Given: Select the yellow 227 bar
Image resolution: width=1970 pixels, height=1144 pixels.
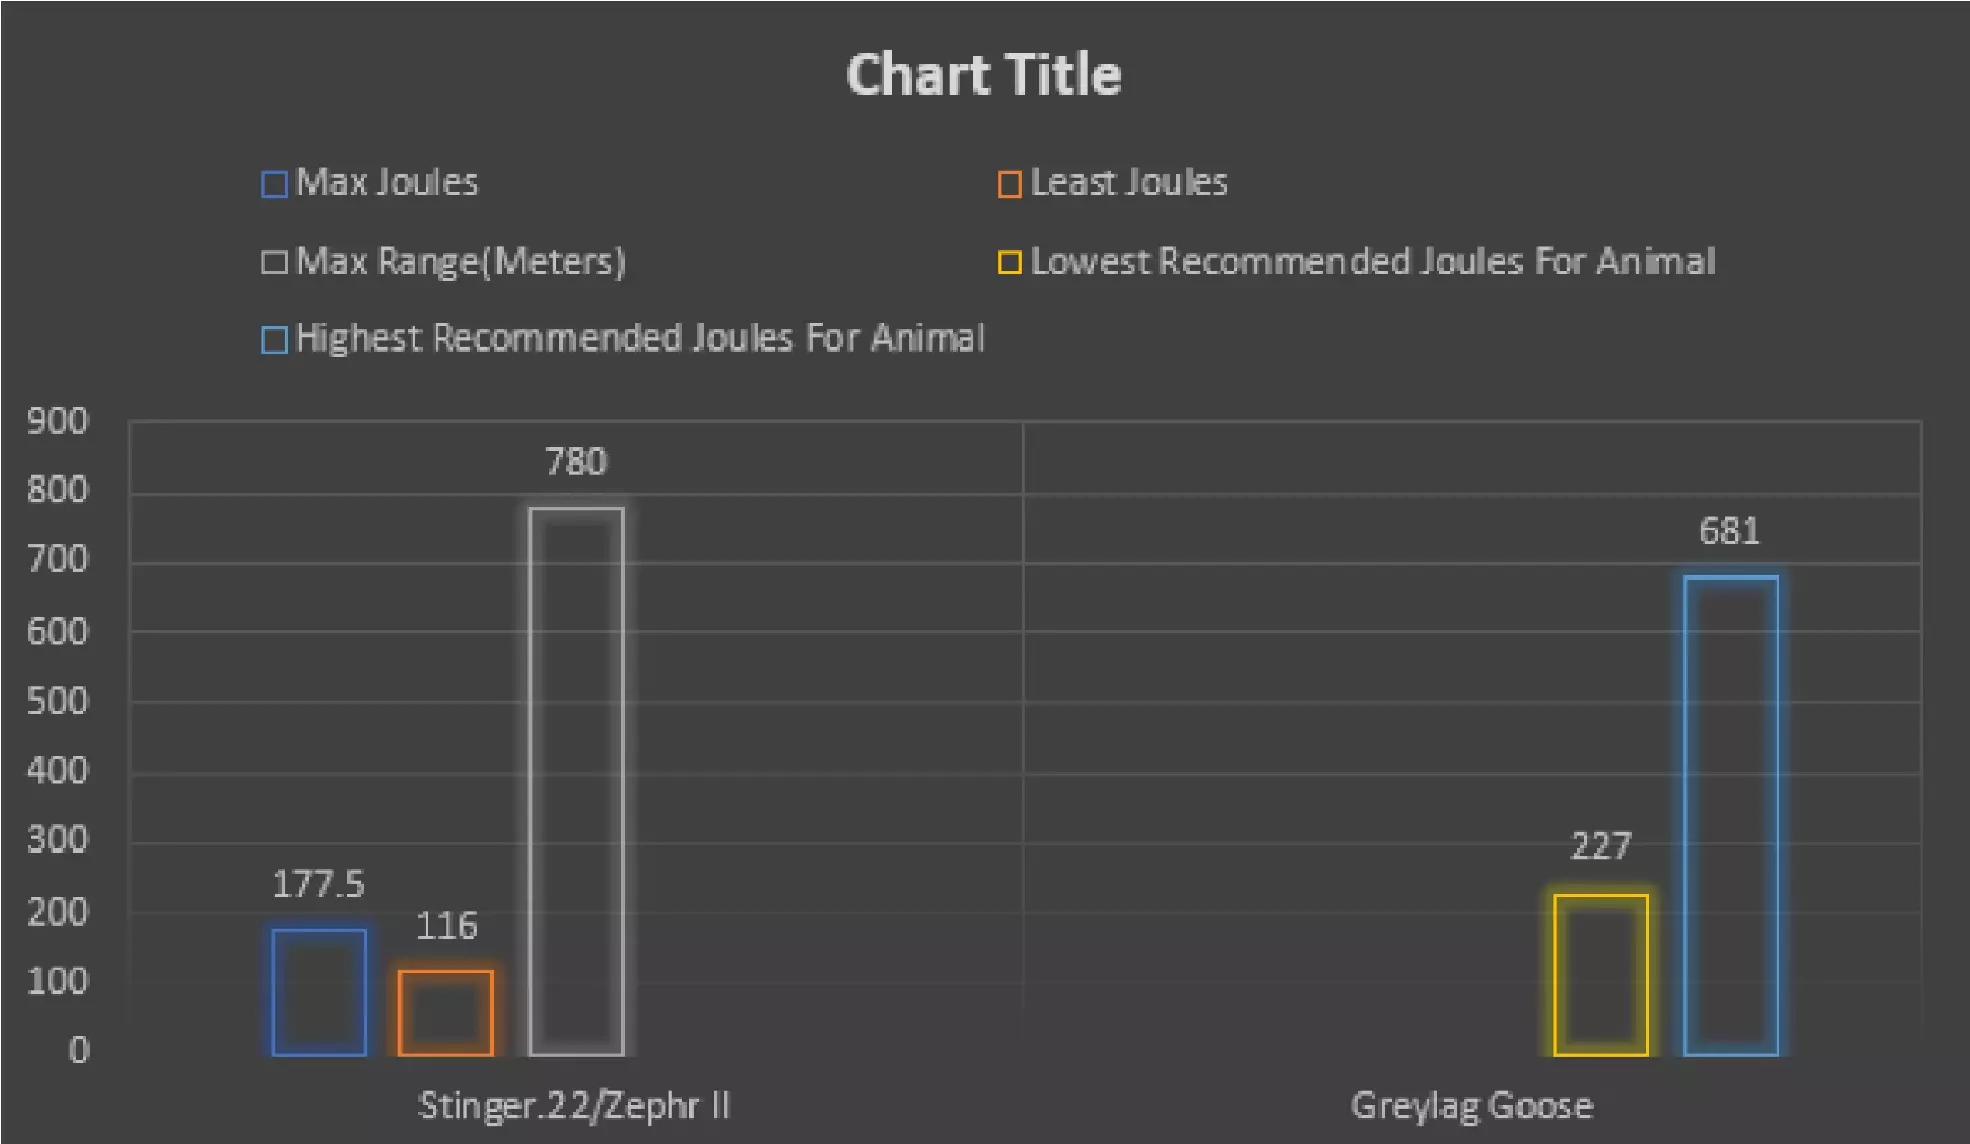Looking at the screenshot, I should coord(1600,975).
